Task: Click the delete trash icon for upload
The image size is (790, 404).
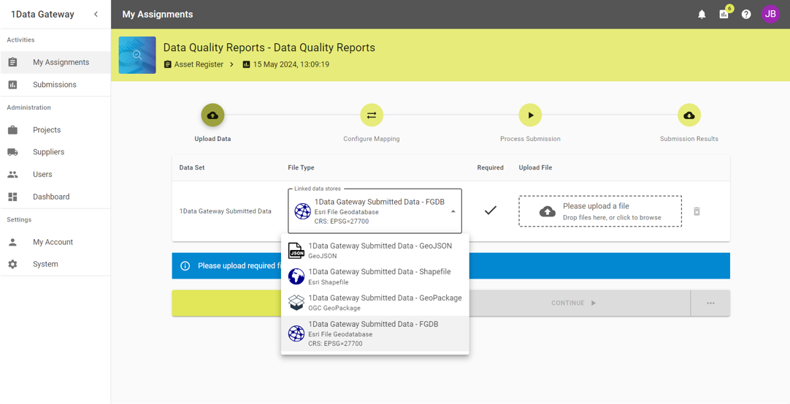Action: [697, 211]
